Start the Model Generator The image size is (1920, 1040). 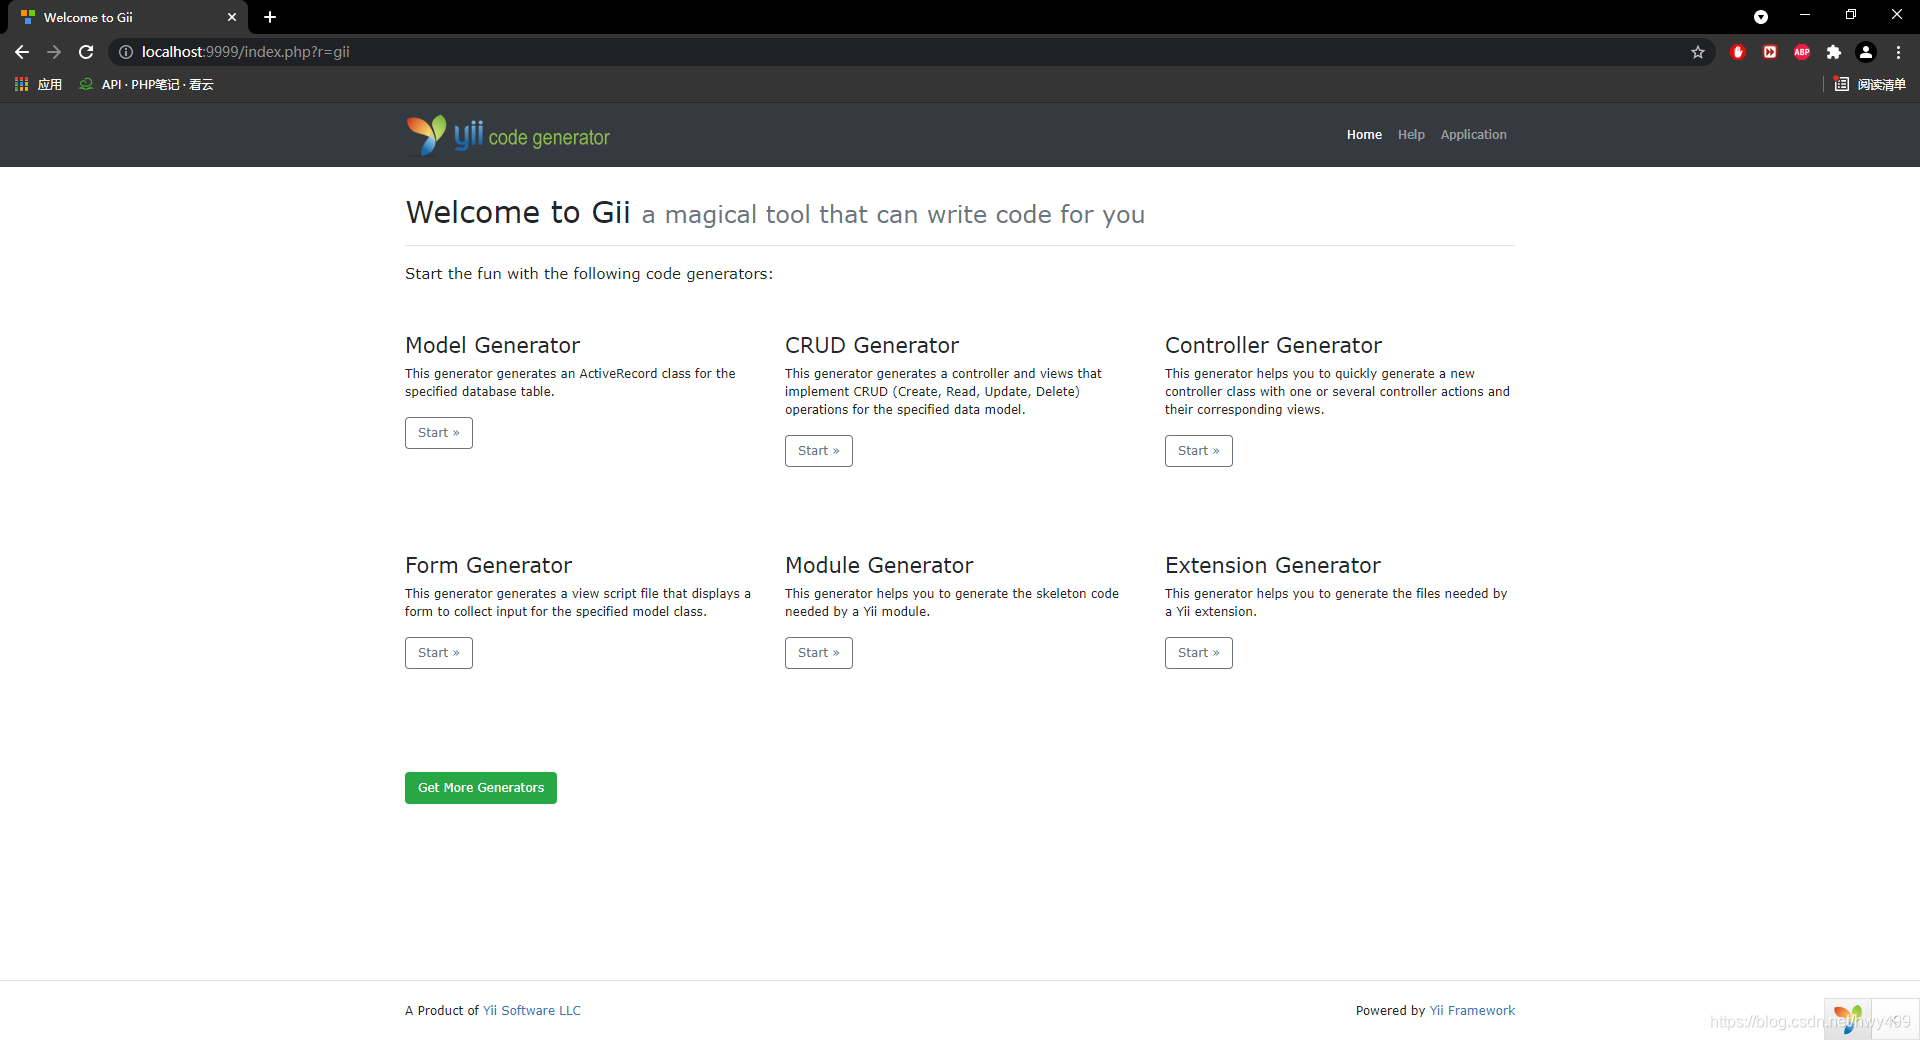[439, 433]
